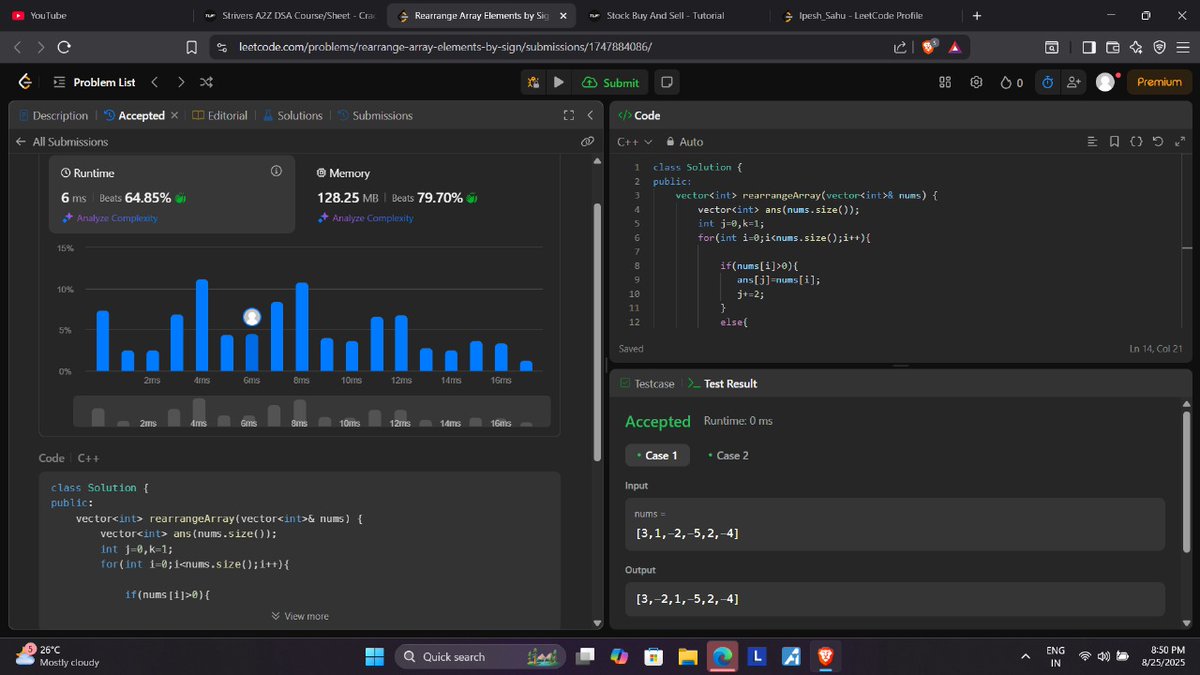1200x675 pixels.
Task: Open Brave browser from the taskbar
Action: [826, 657]
